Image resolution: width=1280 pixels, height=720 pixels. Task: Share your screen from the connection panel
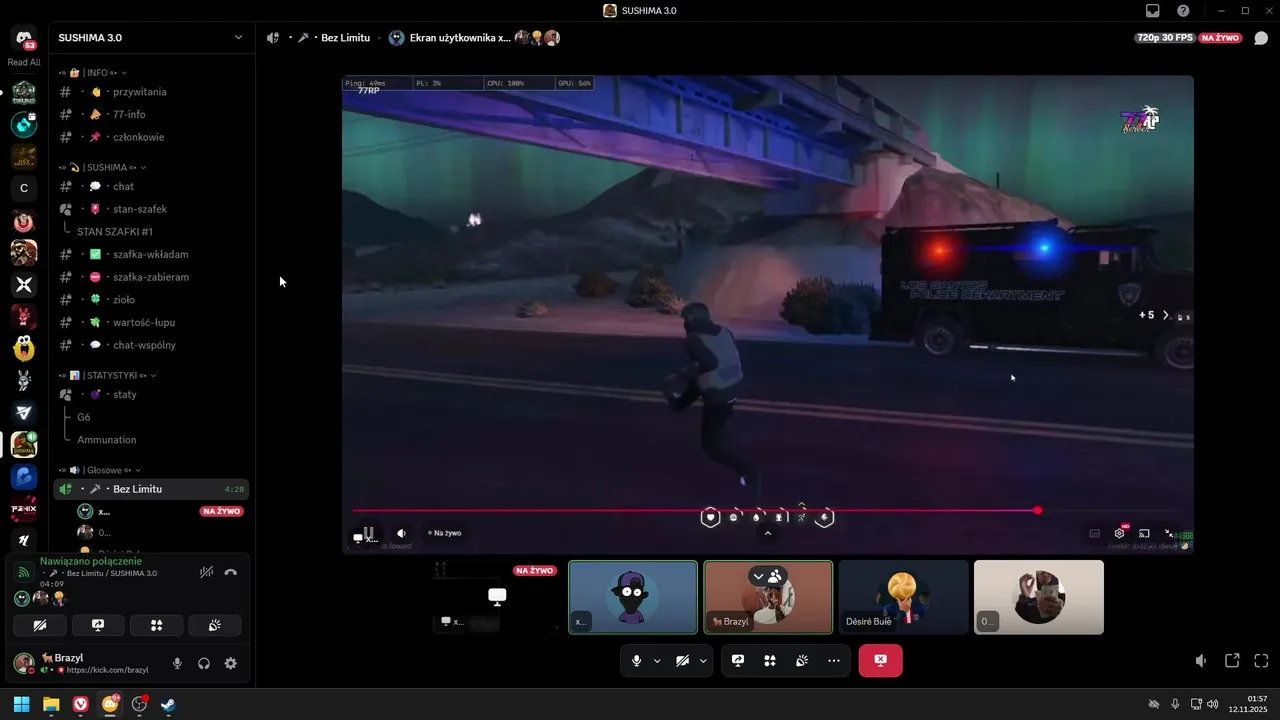pos(98,625)
